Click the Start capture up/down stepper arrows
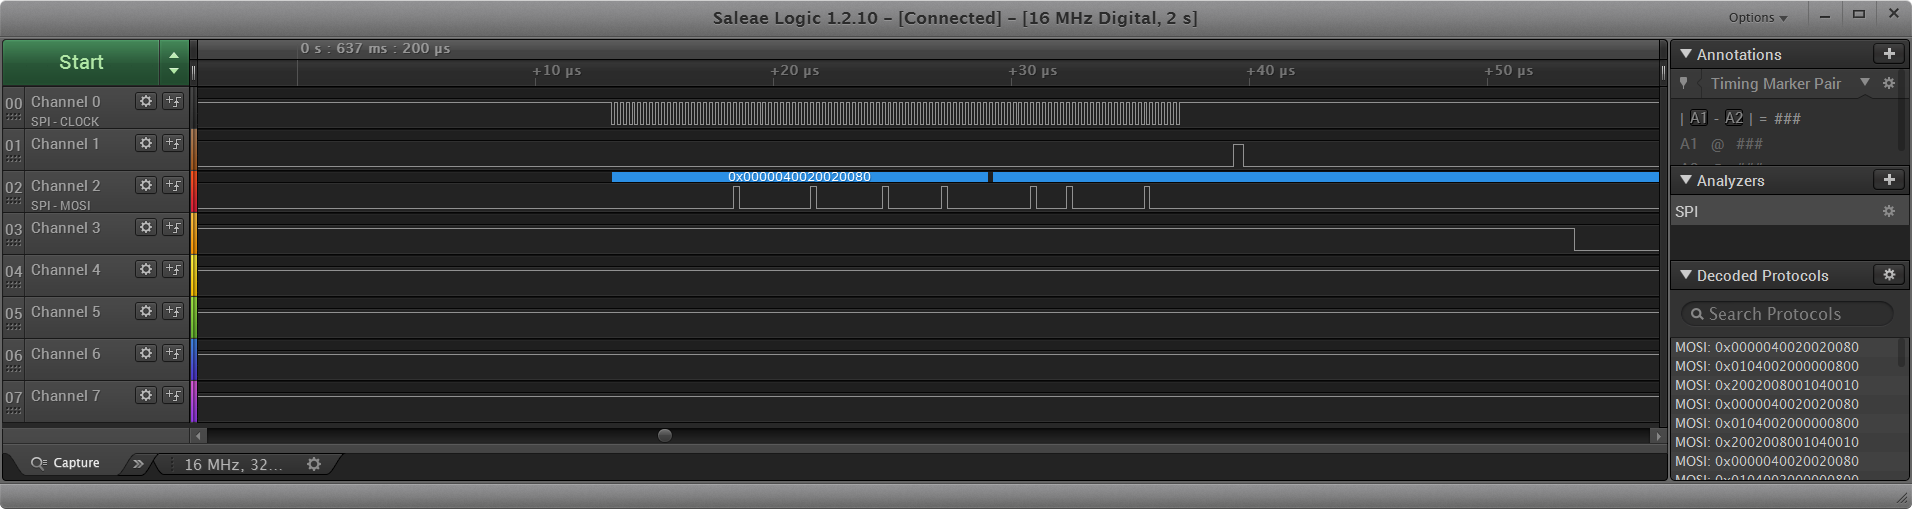Image resolution: width=1912 pixels, height=509 pixels. (174, 62)
